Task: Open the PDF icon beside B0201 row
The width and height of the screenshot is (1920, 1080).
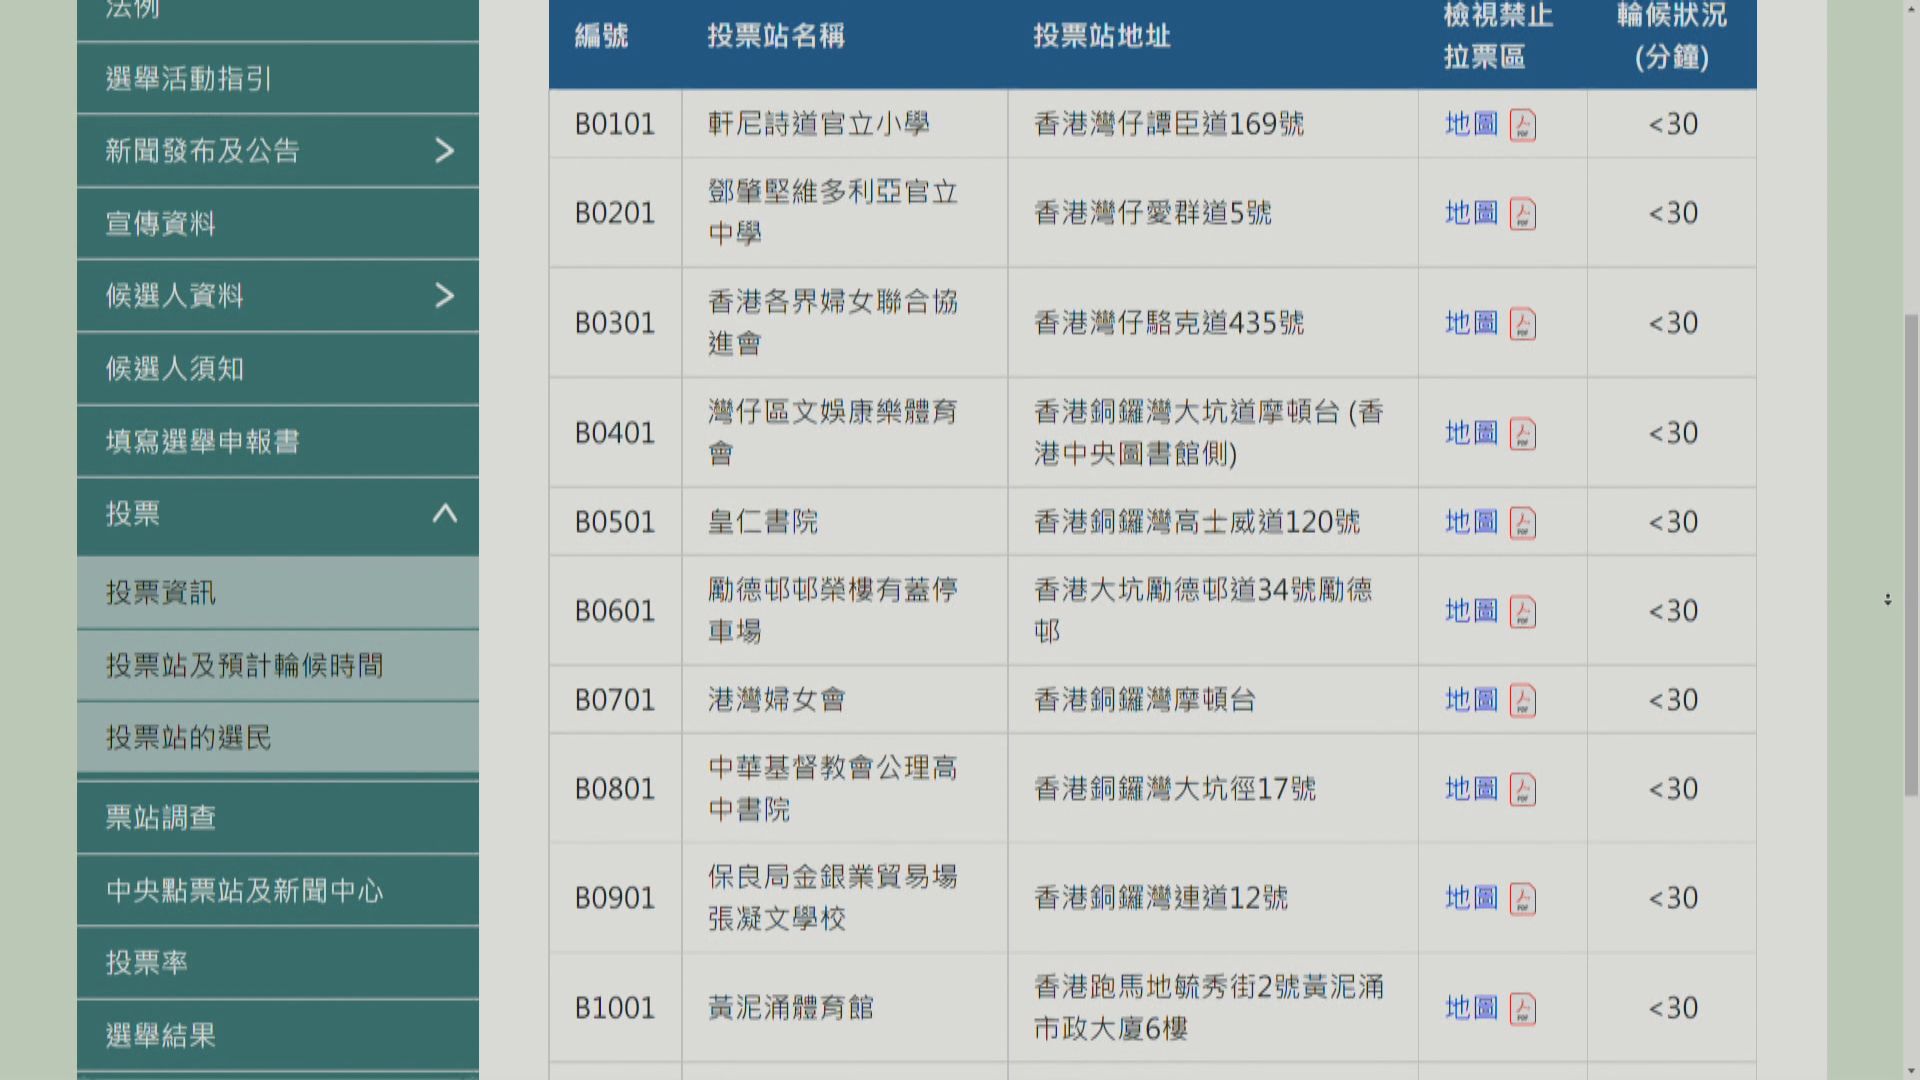Action: (x=1523, y=213)
